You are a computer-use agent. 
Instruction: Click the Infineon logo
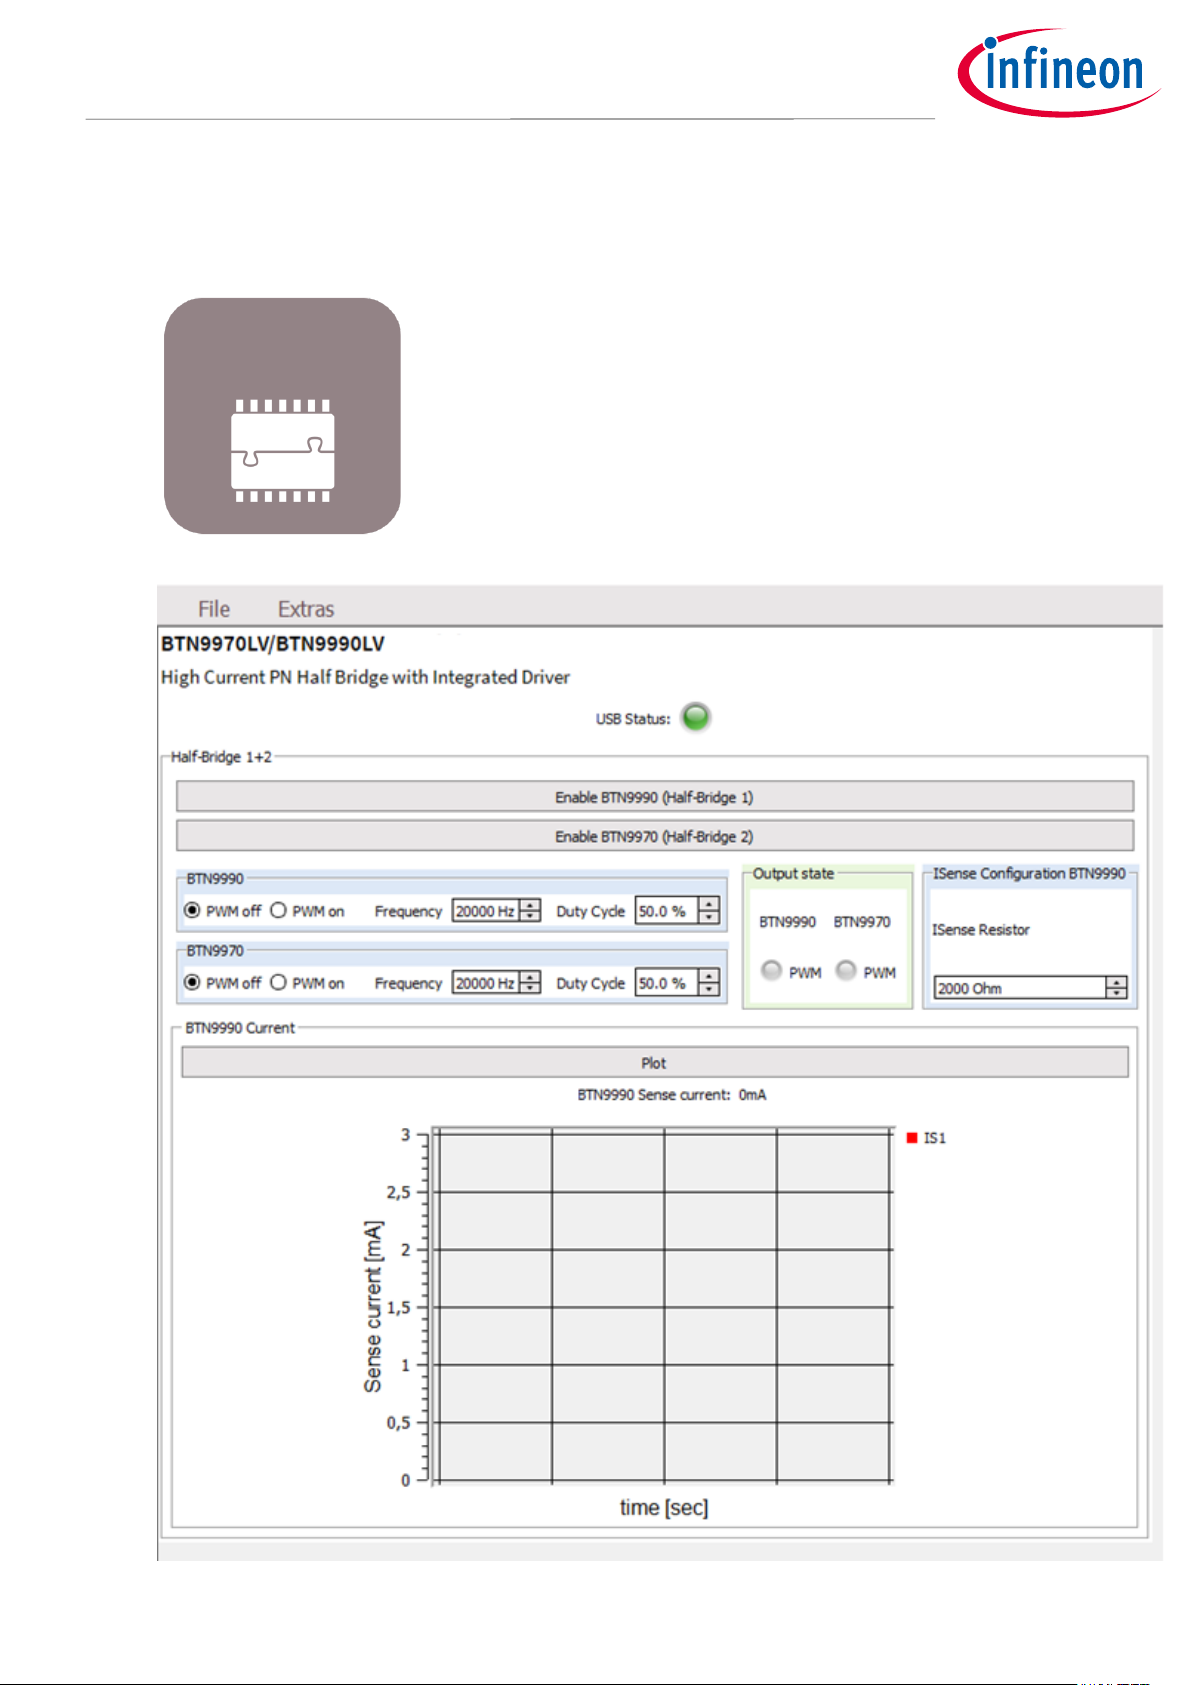1058,72
